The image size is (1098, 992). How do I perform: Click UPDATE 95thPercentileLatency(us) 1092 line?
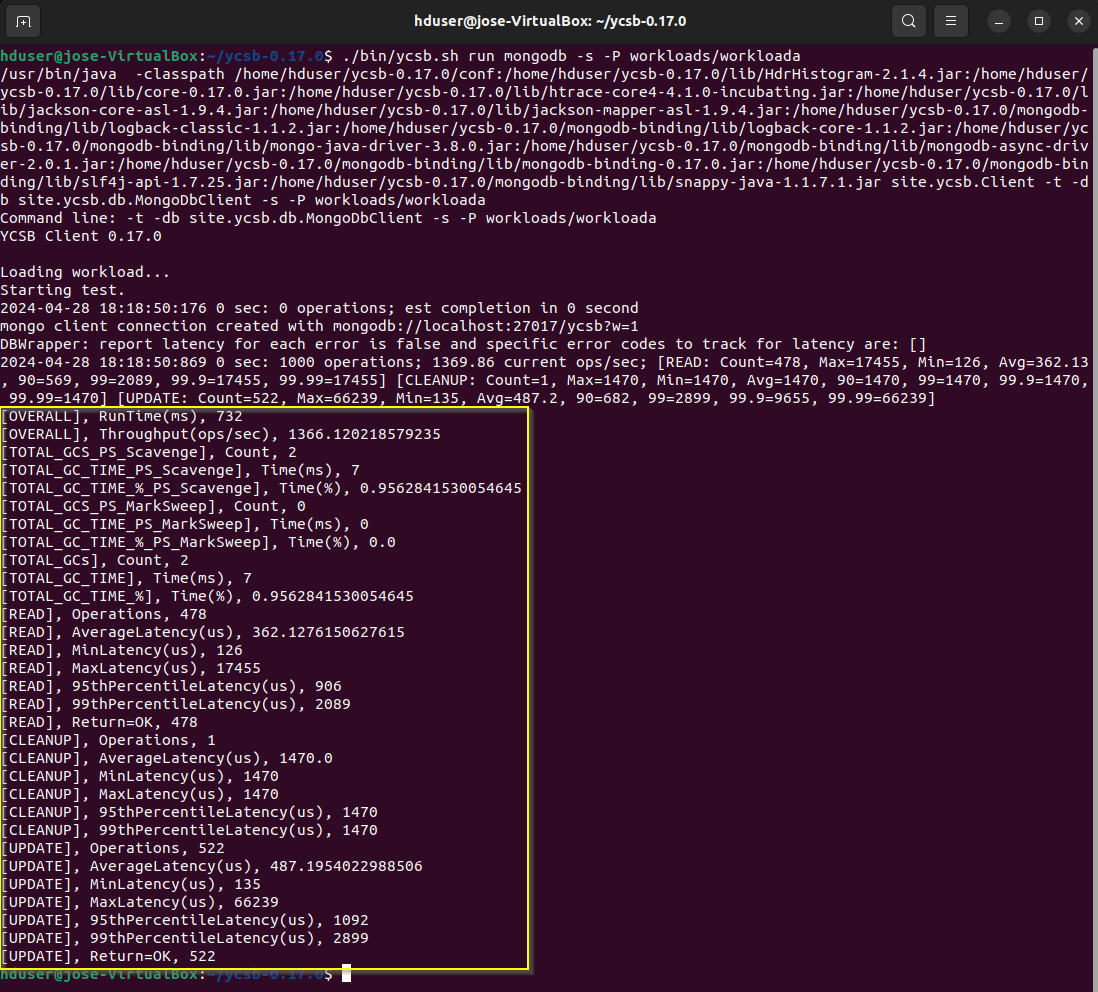tap(185, 921)
